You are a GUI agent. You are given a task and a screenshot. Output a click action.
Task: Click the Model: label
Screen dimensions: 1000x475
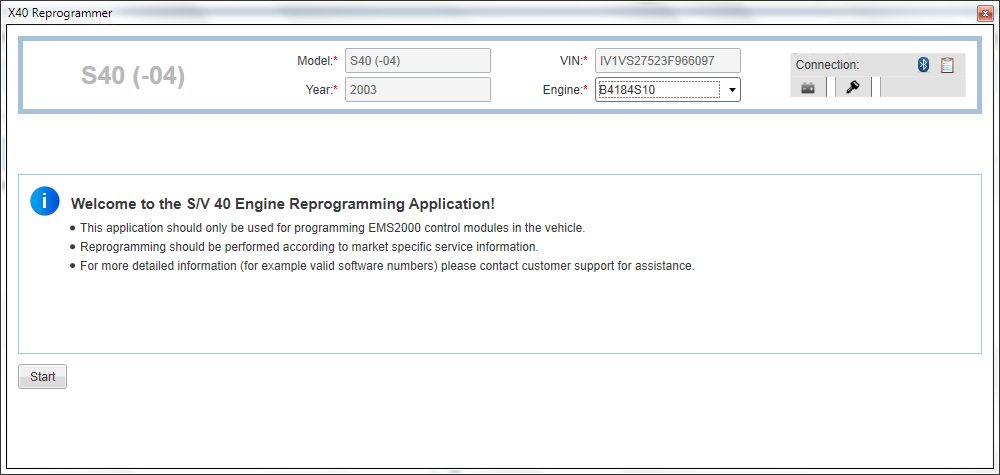pos(317,61)
